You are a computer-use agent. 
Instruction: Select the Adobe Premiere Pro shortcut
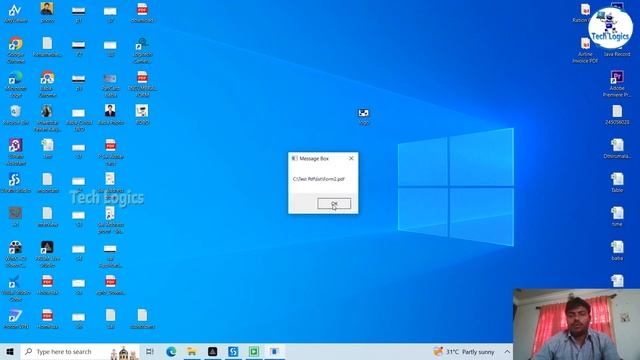pos(617,84)
